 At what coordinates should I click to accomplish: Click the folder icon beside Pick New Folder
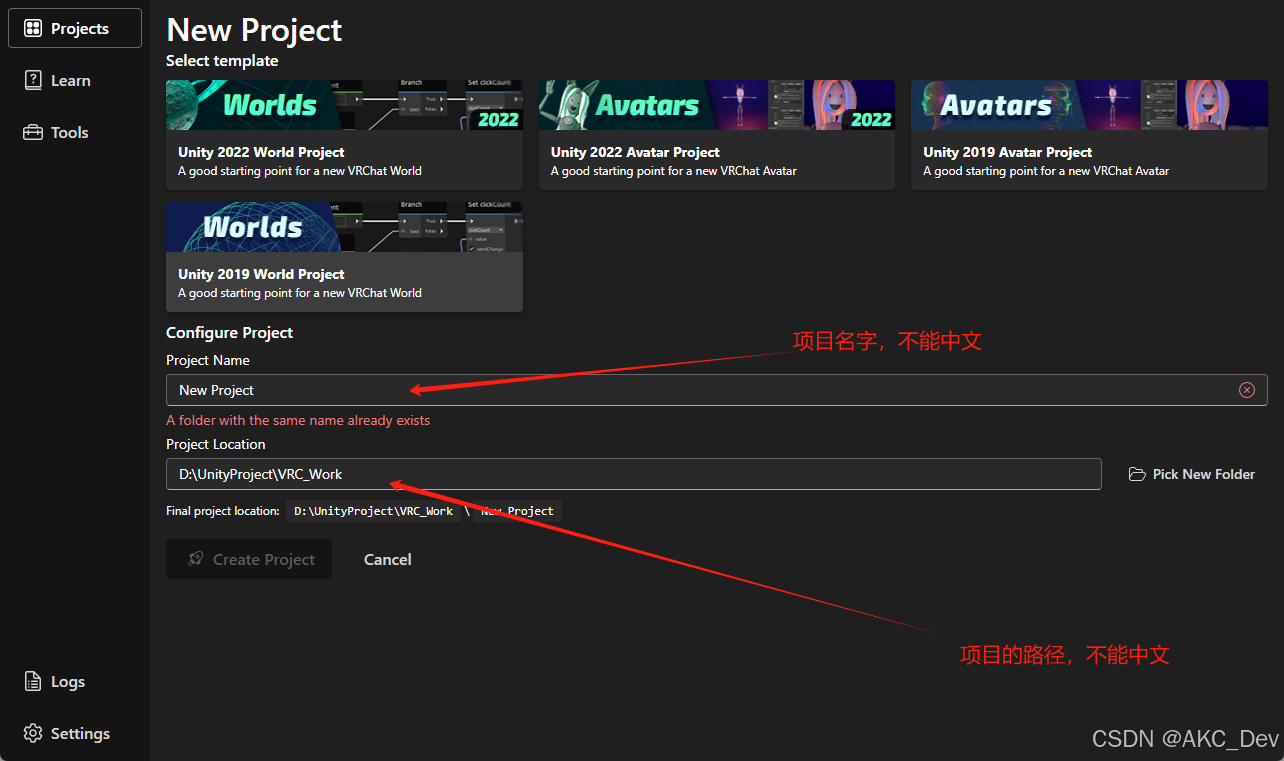[x=1137, y=474]
